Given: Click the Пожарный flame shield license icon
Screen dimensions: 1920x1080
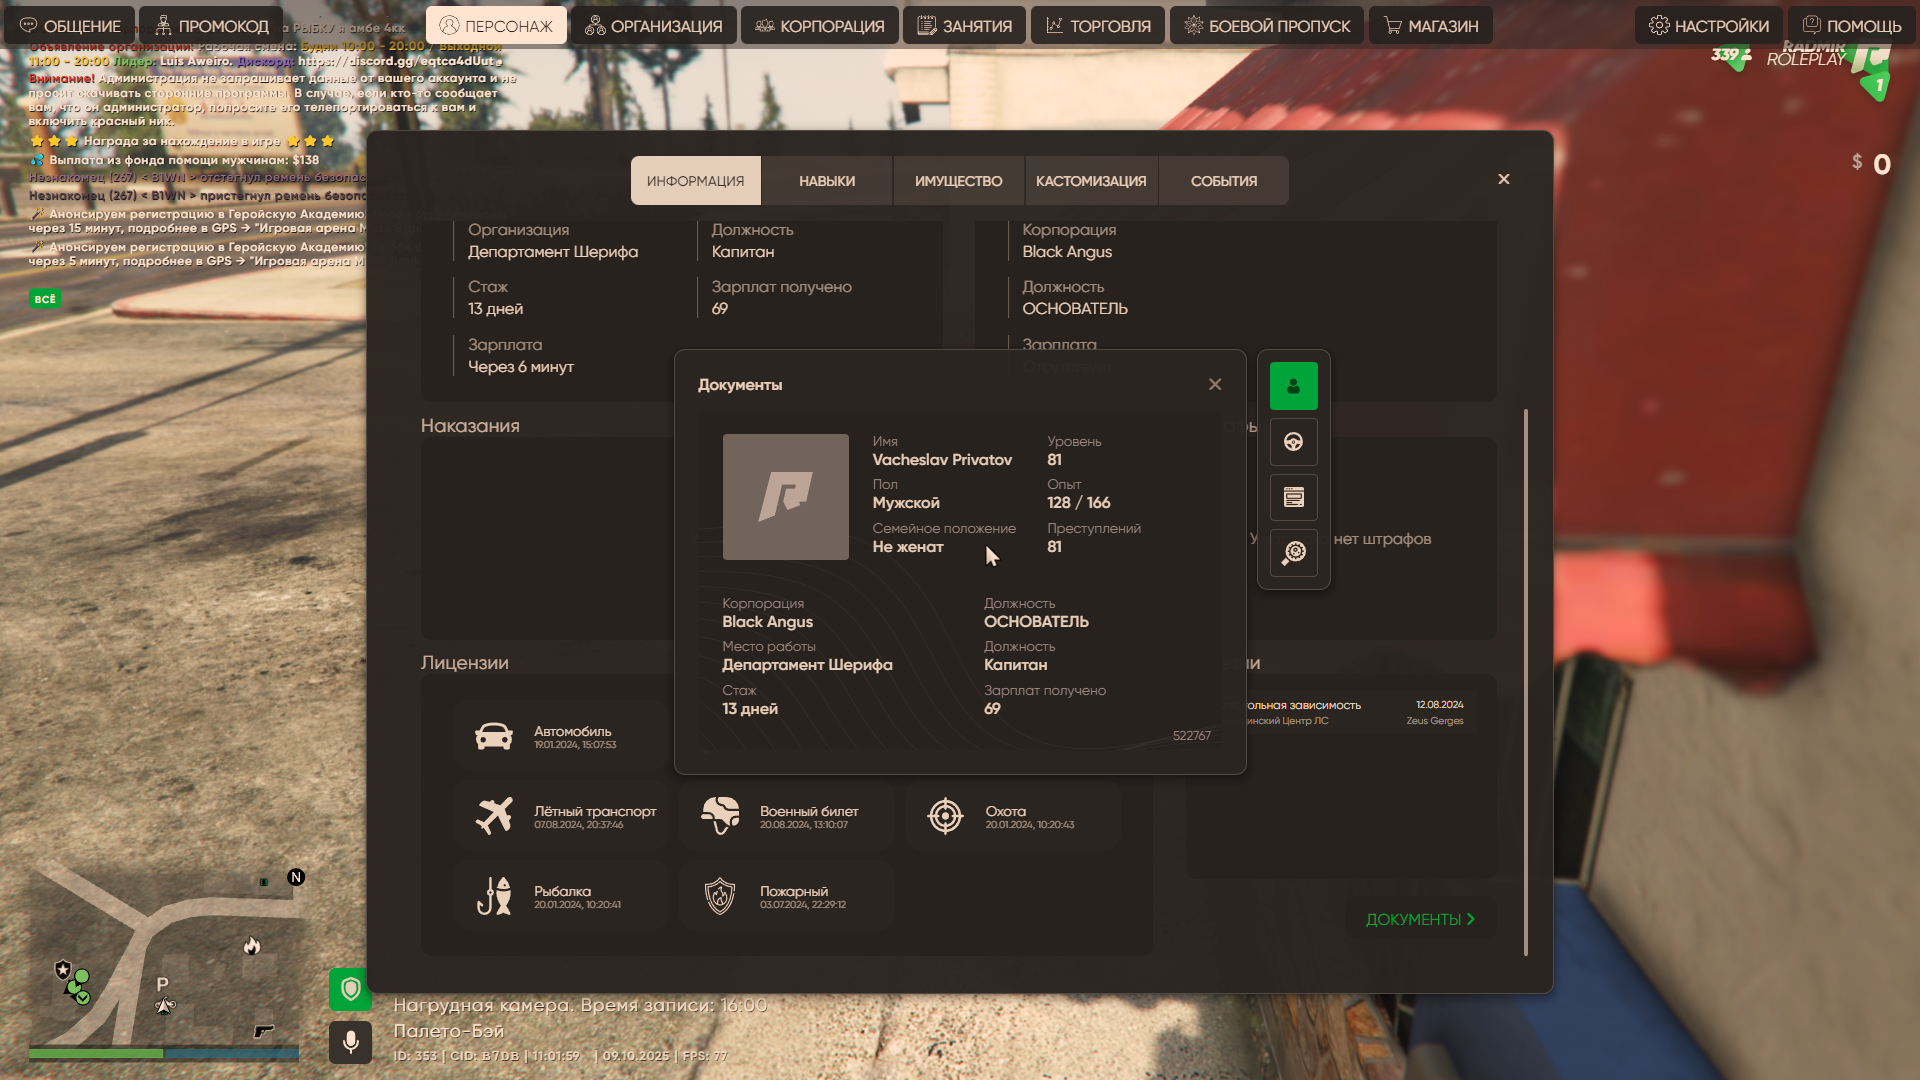Looking at the screenshot, I should (x=720, y=896).
